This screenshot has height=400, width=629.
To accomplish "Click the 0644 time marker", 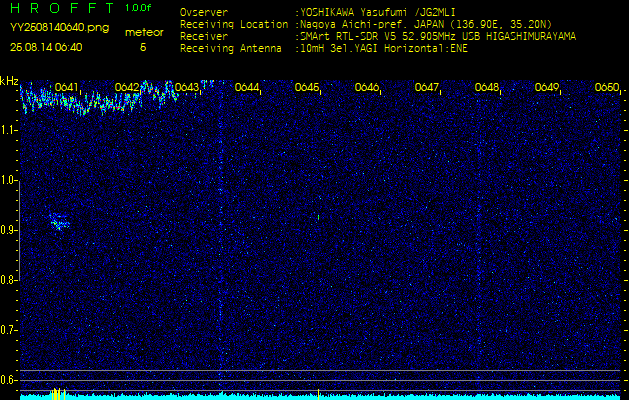I will tap(247, 87).
